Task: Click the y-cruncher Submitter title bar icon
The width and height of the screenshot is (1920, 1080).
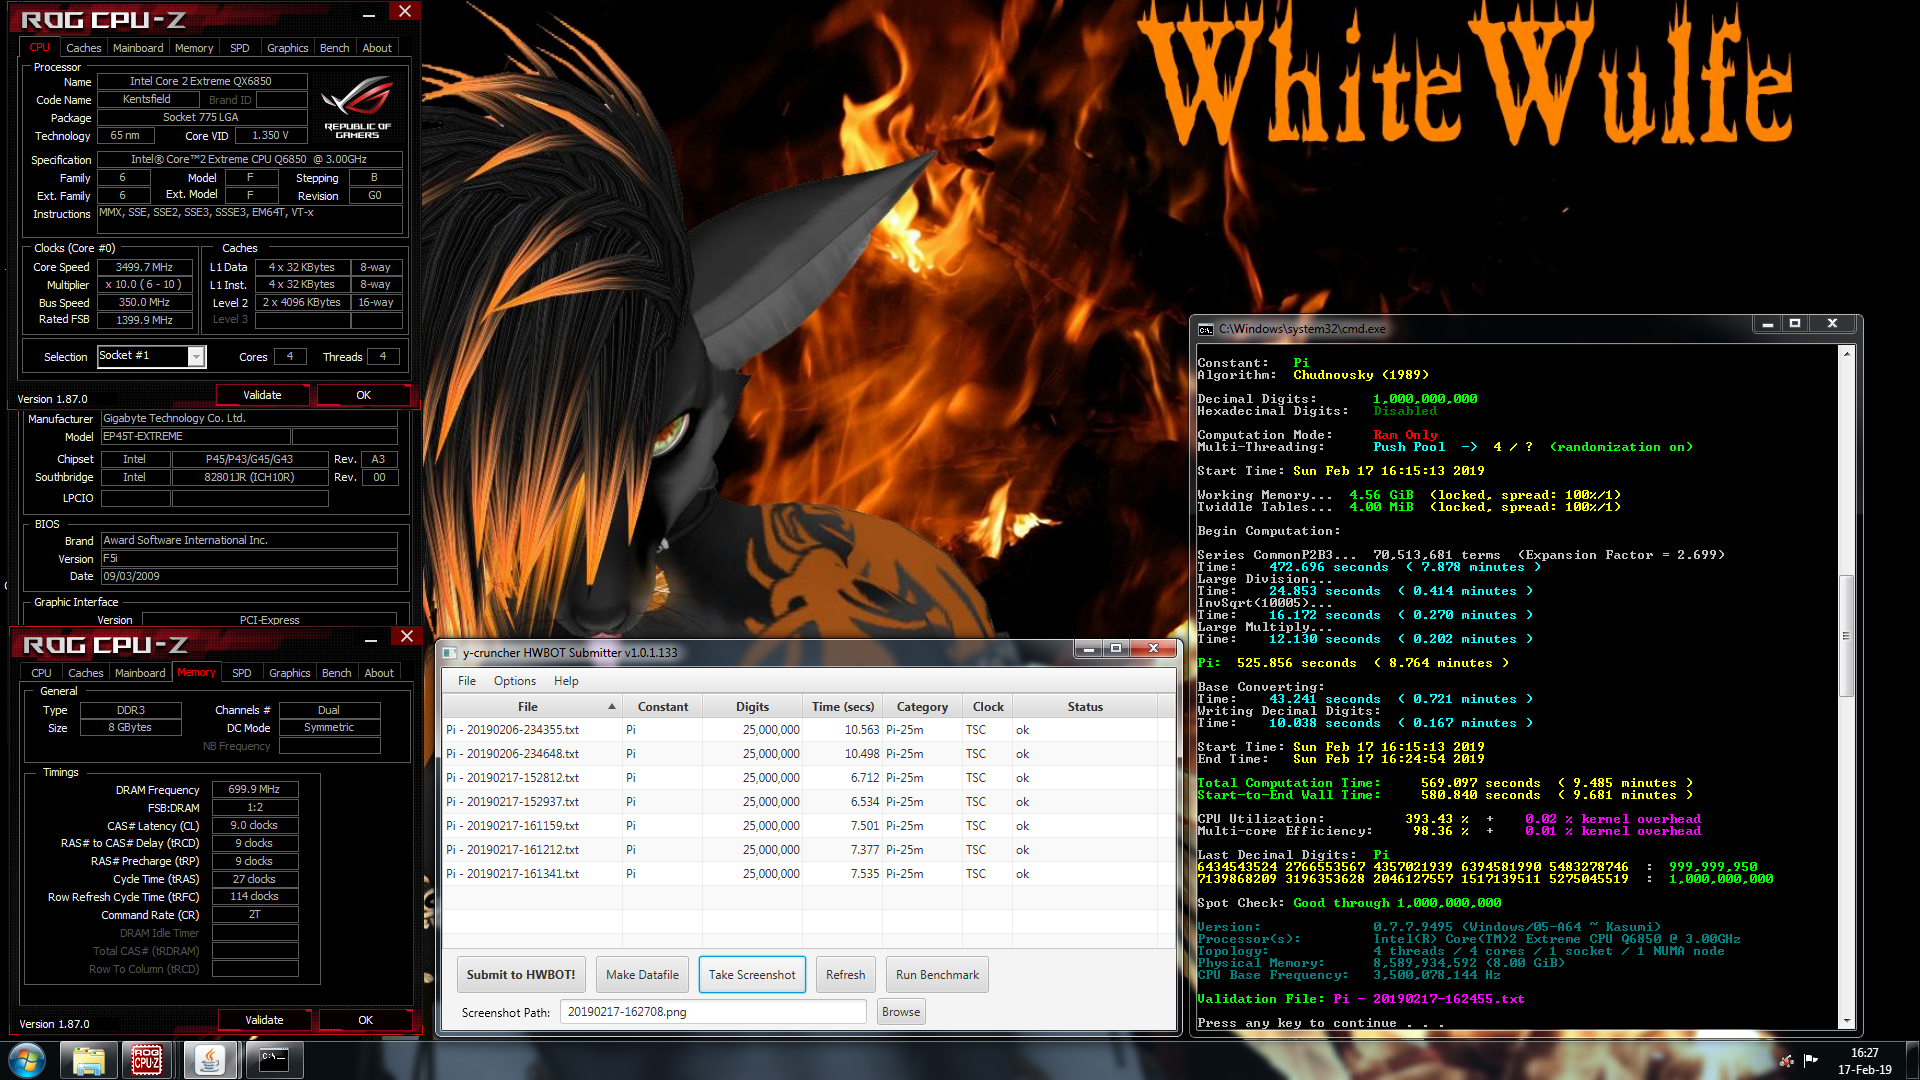Action: pyautogui.click(x=450, y=653)
